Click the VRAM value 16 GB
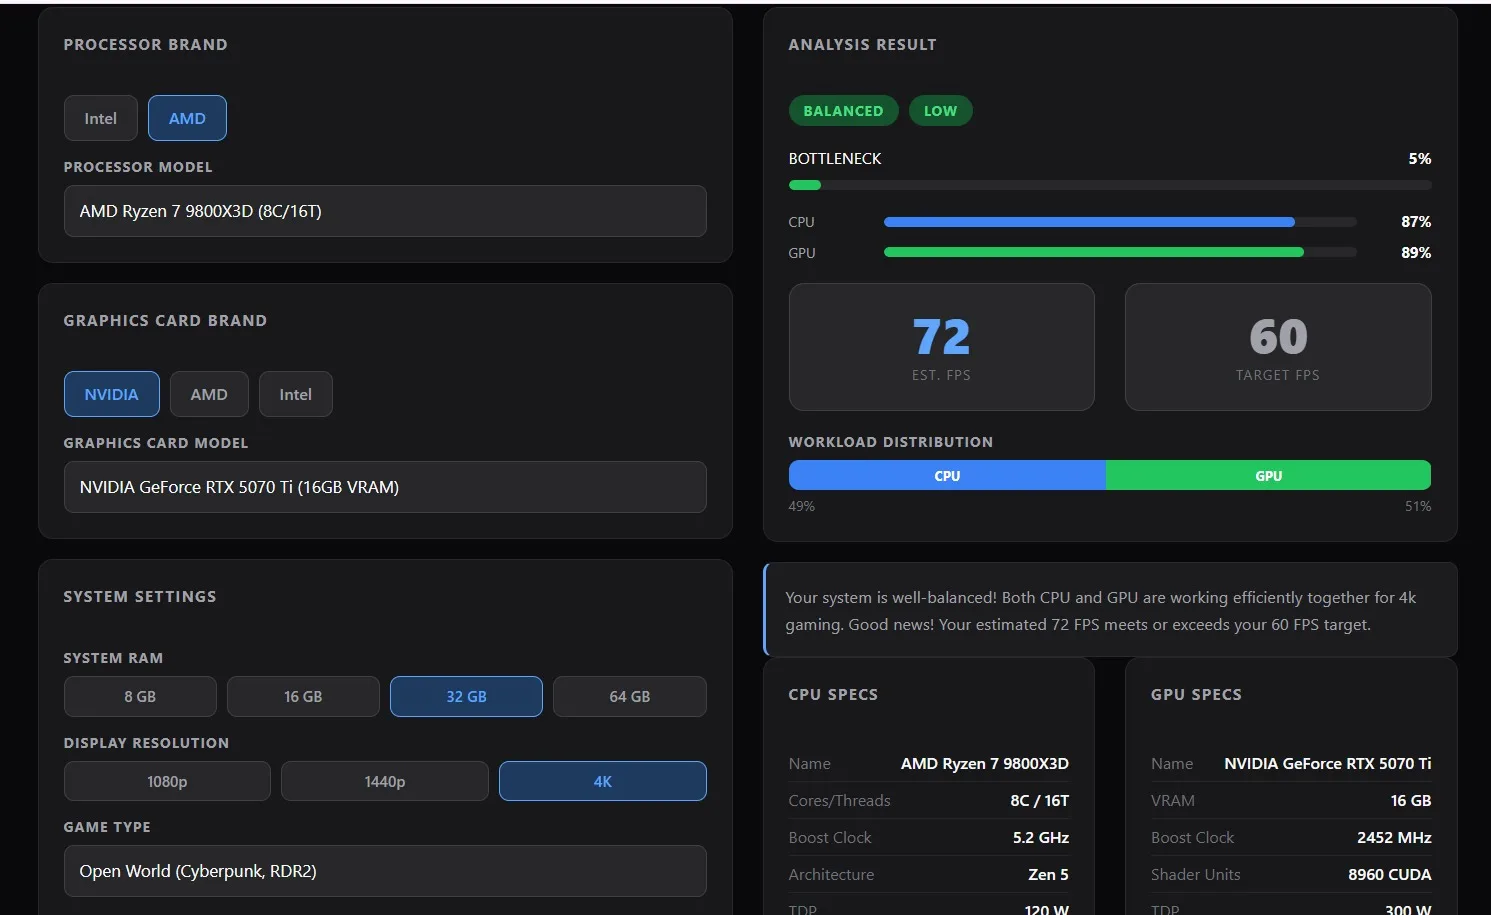The height and width of the screenshot is (915, 1491). (1411, 801)
